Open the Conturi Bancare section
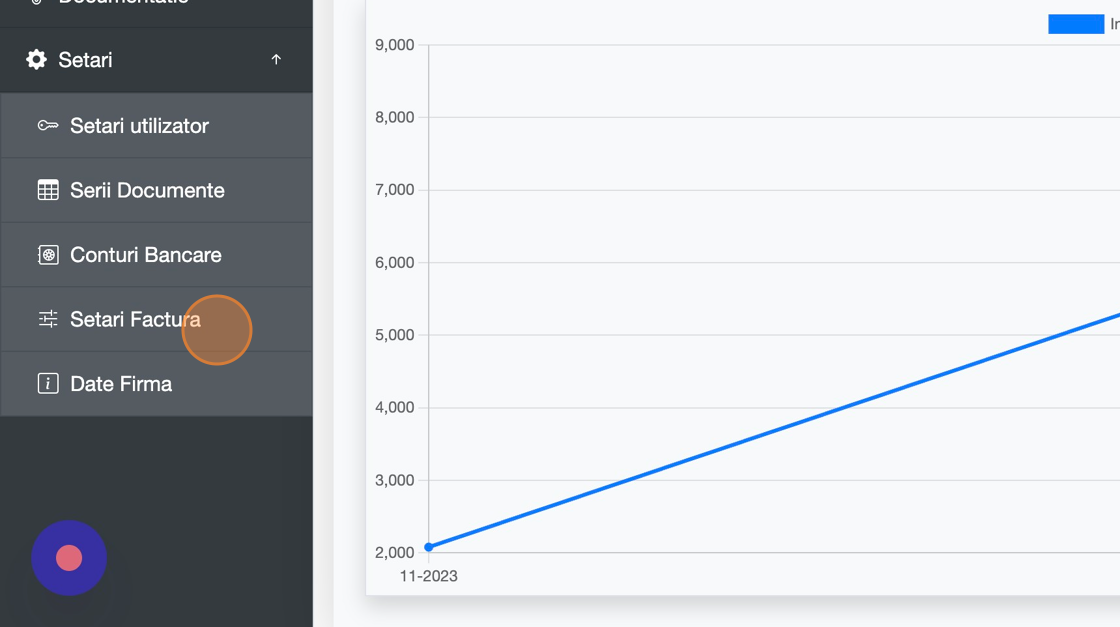1120x627 pixels. click(145, 255)
